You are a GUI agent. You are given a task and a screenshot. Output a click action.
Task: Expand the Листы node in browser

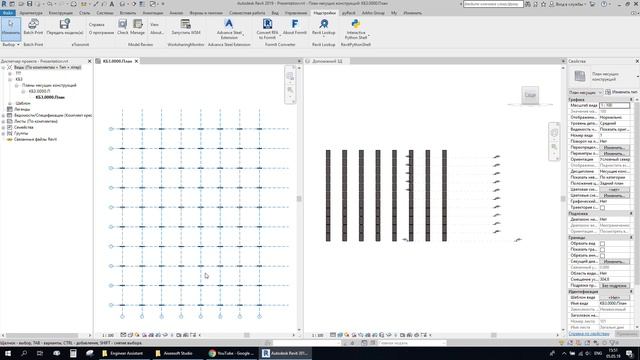(x=3, y=121)
